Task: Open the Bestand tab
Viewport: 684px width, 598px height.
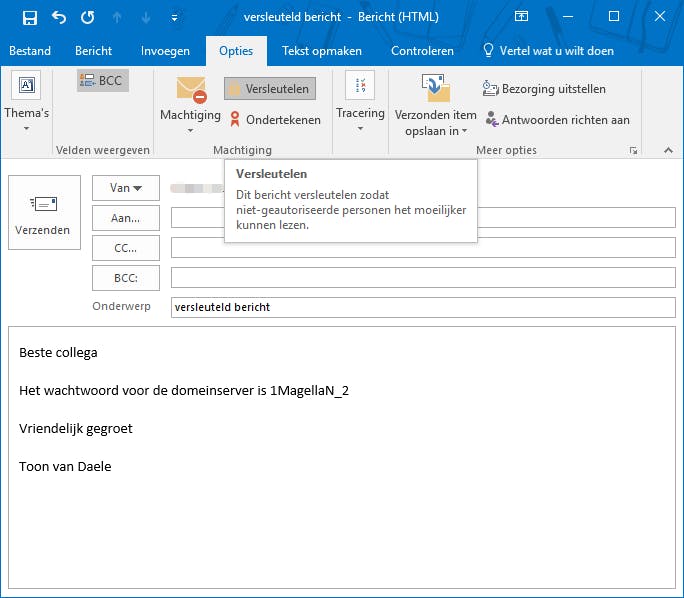Action: click(x=30, y=51)
